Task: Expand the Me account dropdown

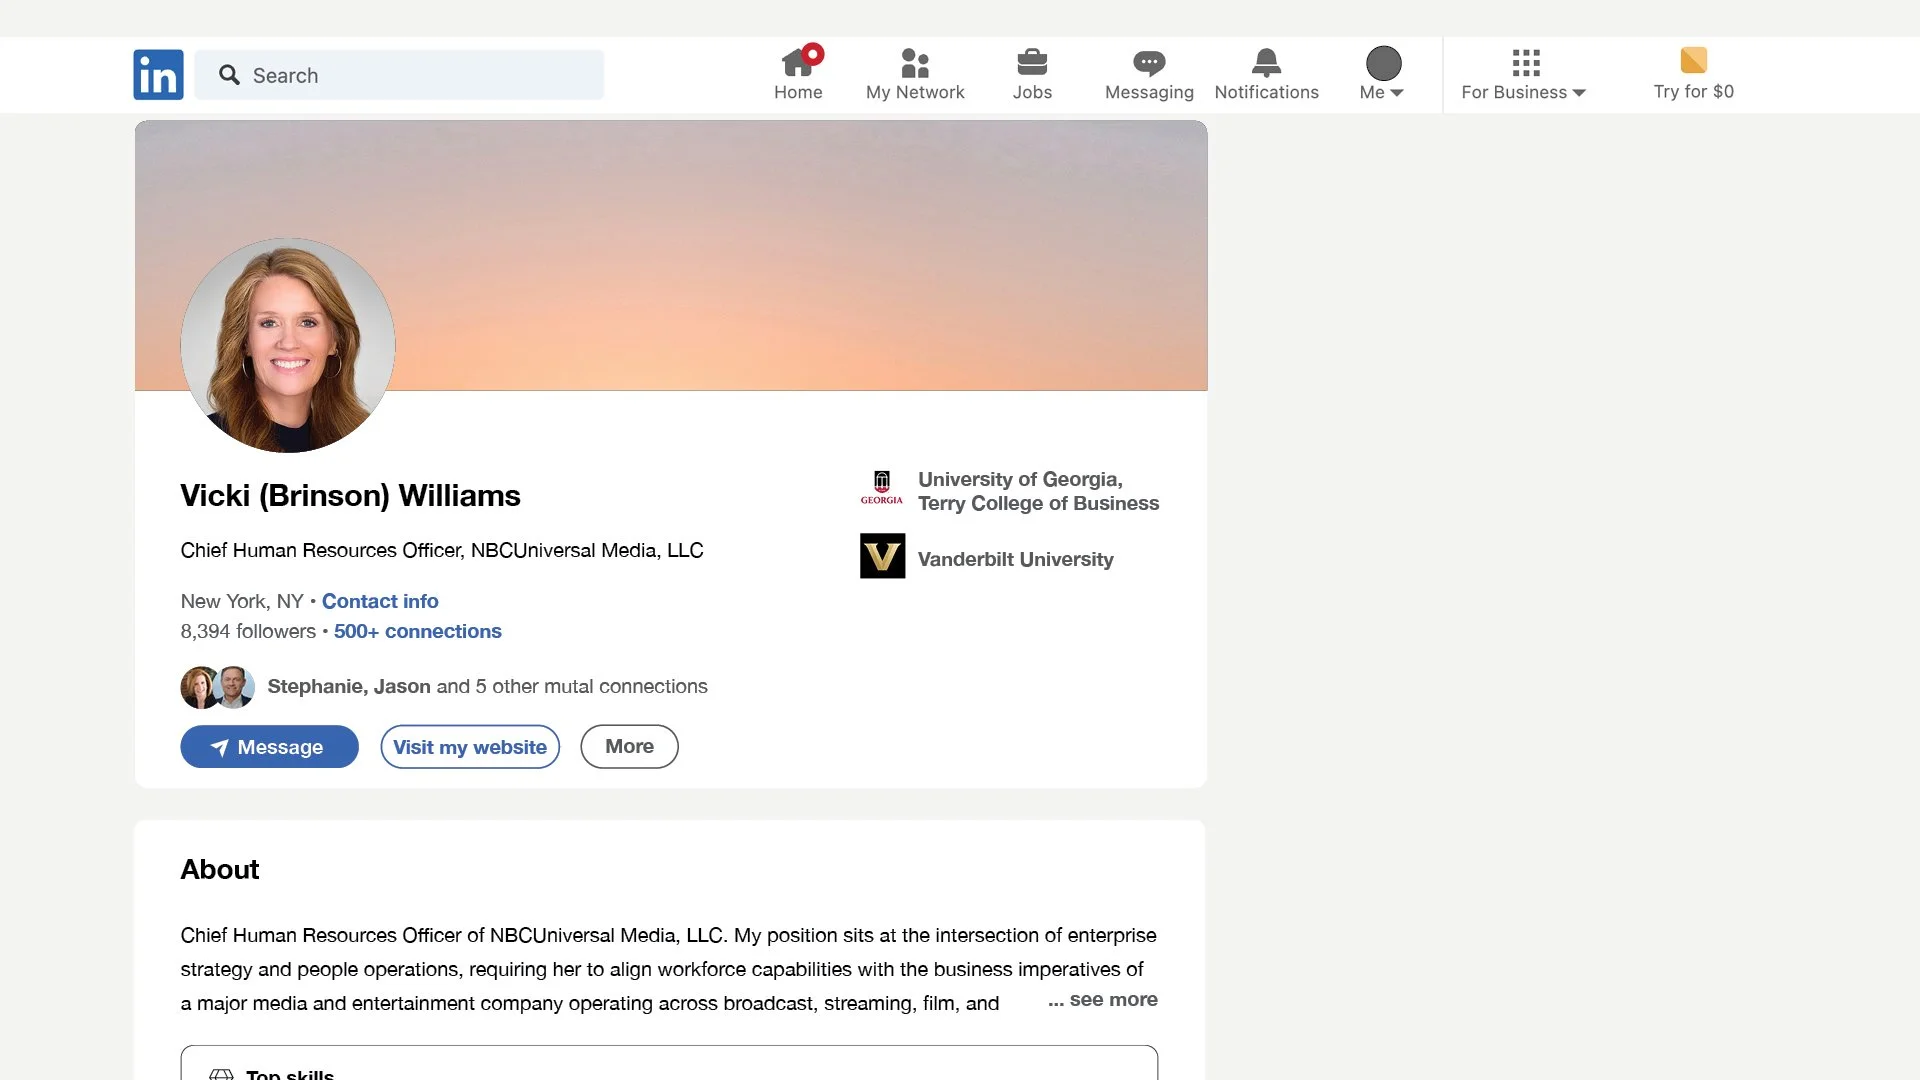Action: [x=1382, y=92]
